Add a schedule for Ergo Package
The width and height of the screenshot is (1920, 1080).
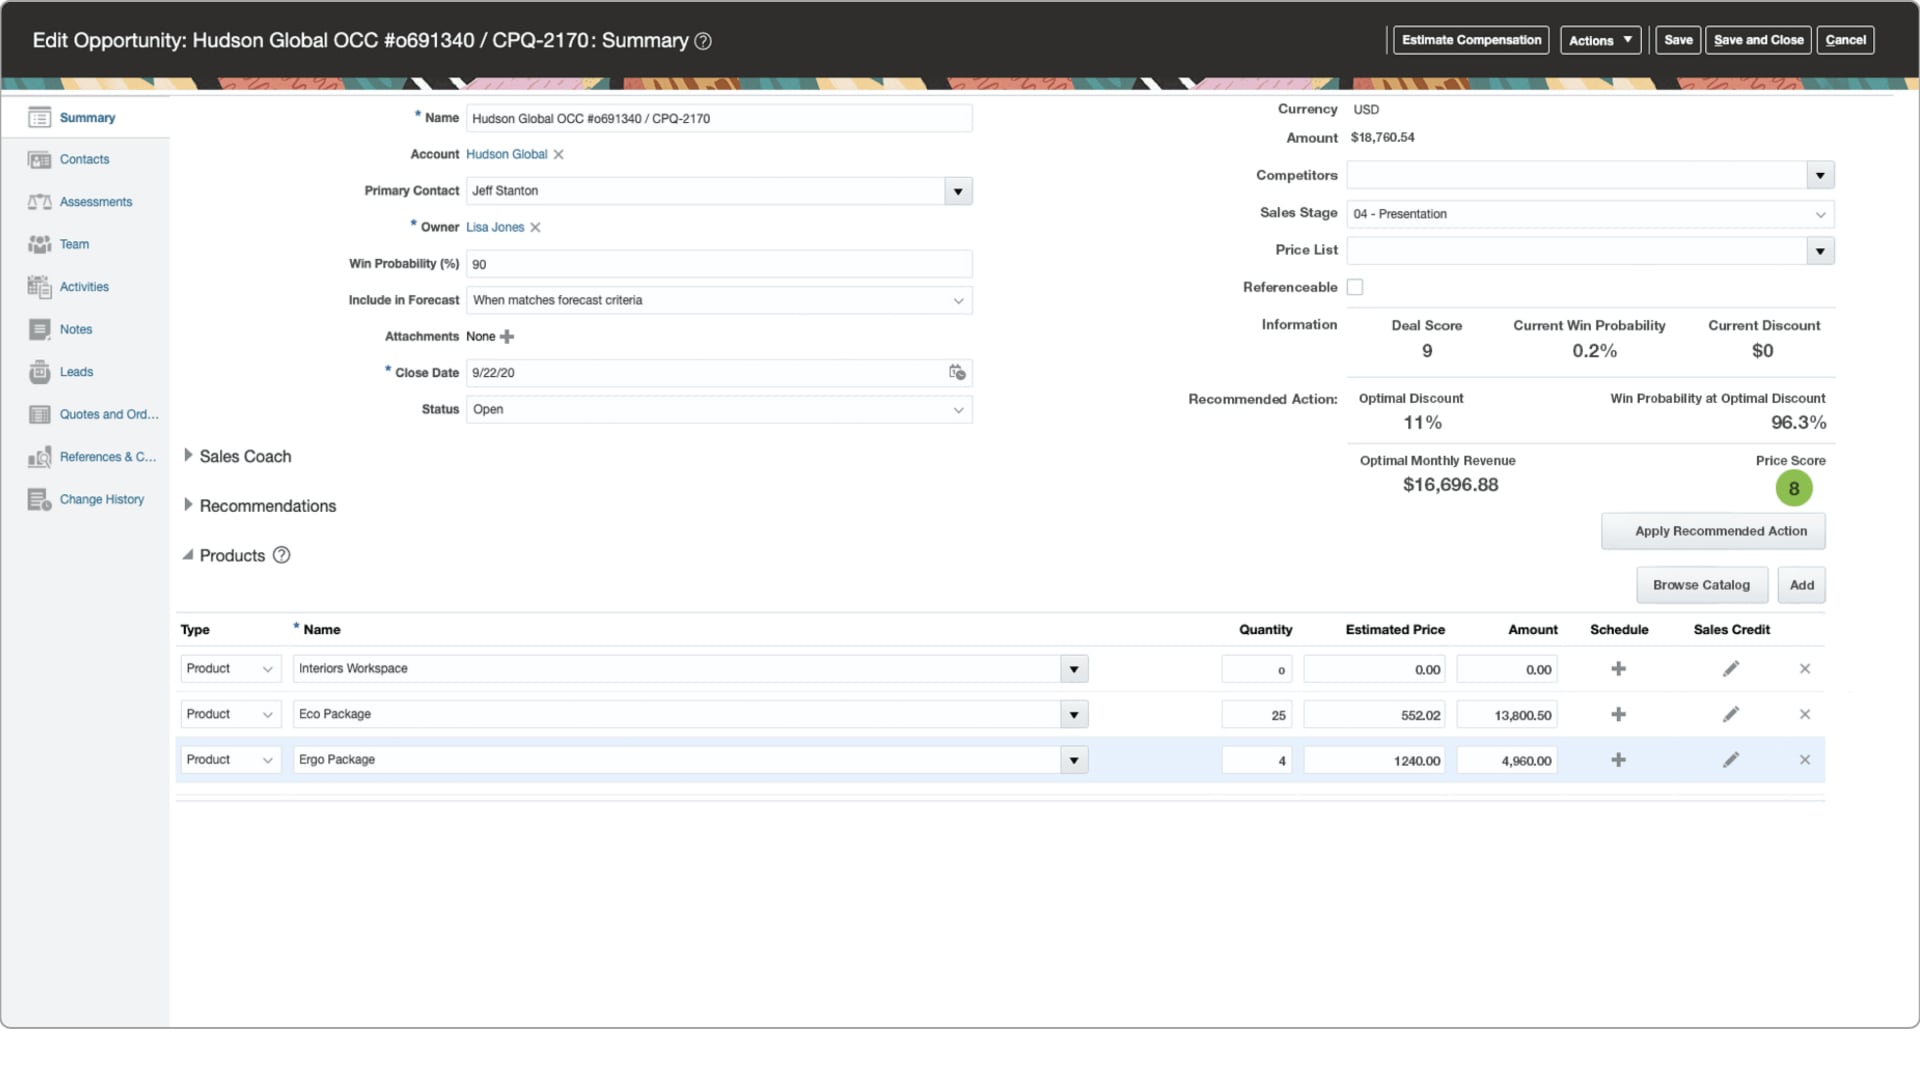click(x=1620, y=759)
